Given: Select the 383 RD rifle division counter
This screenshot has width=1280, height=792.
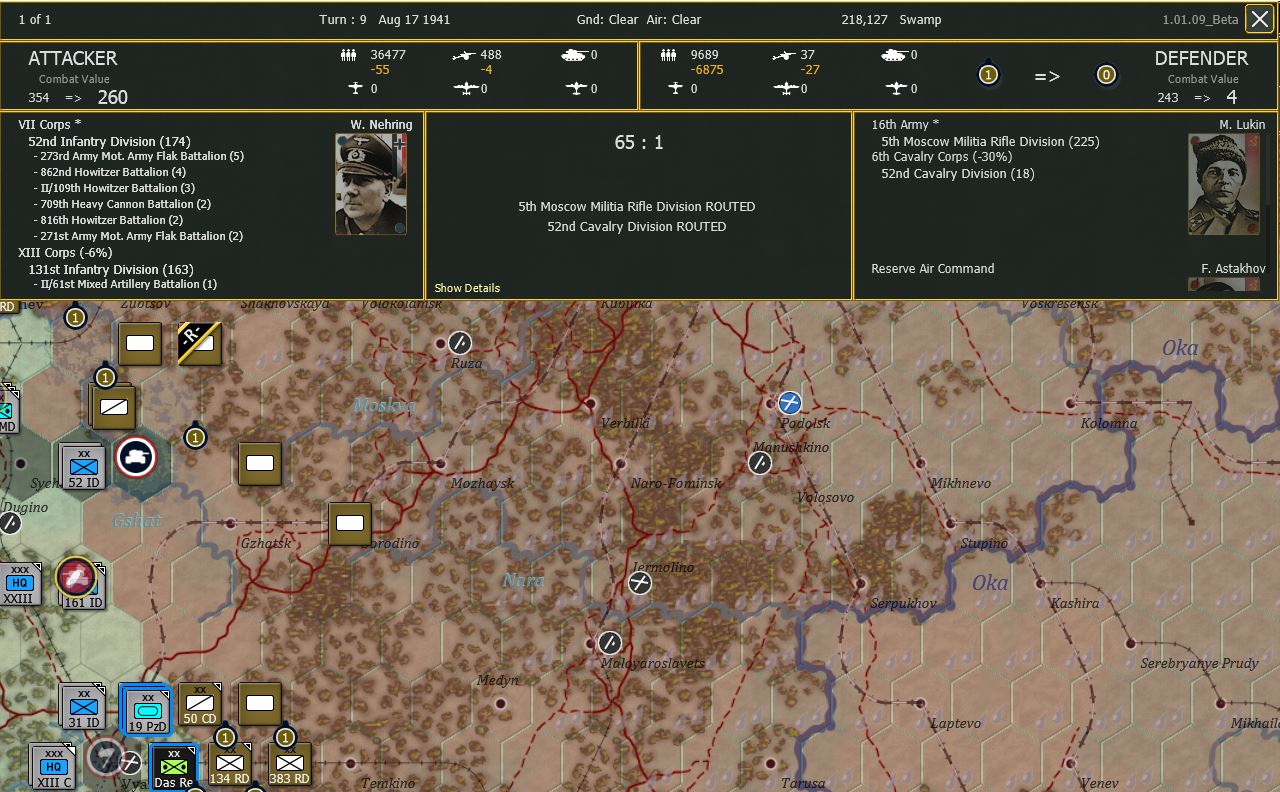Looking at the screenshot, I should coord(290,765).
